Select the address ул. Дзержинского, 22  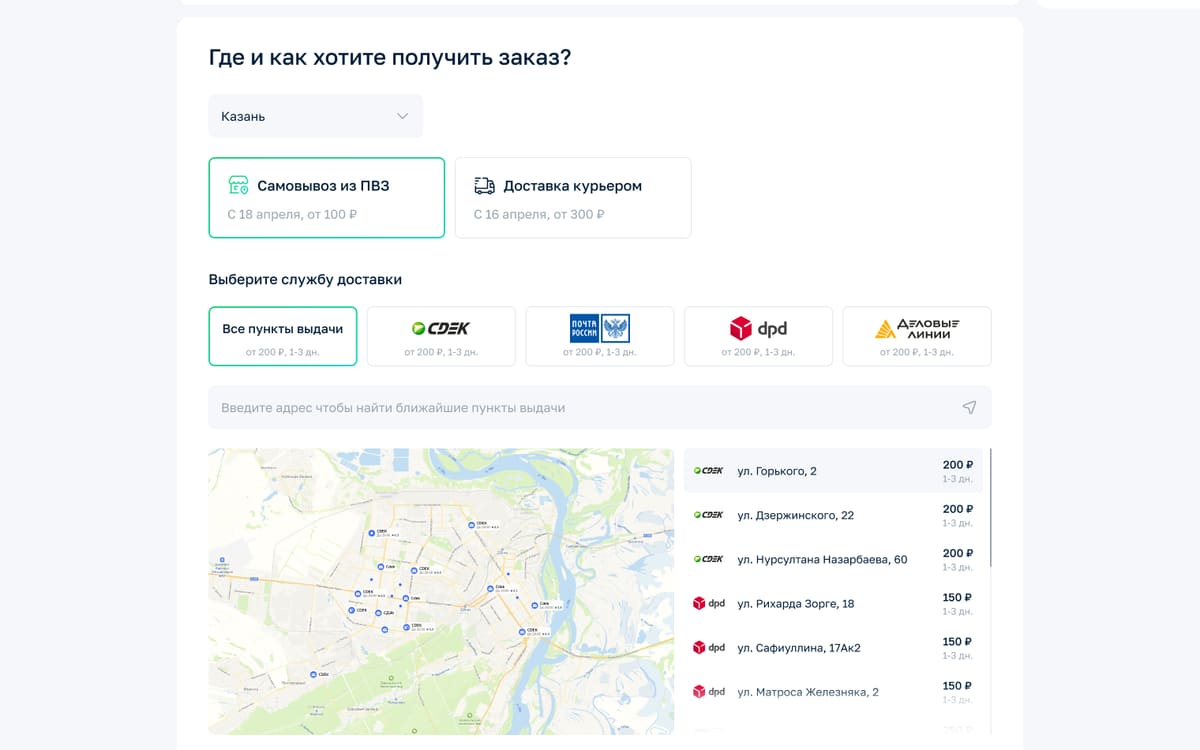tap(796, 515)
